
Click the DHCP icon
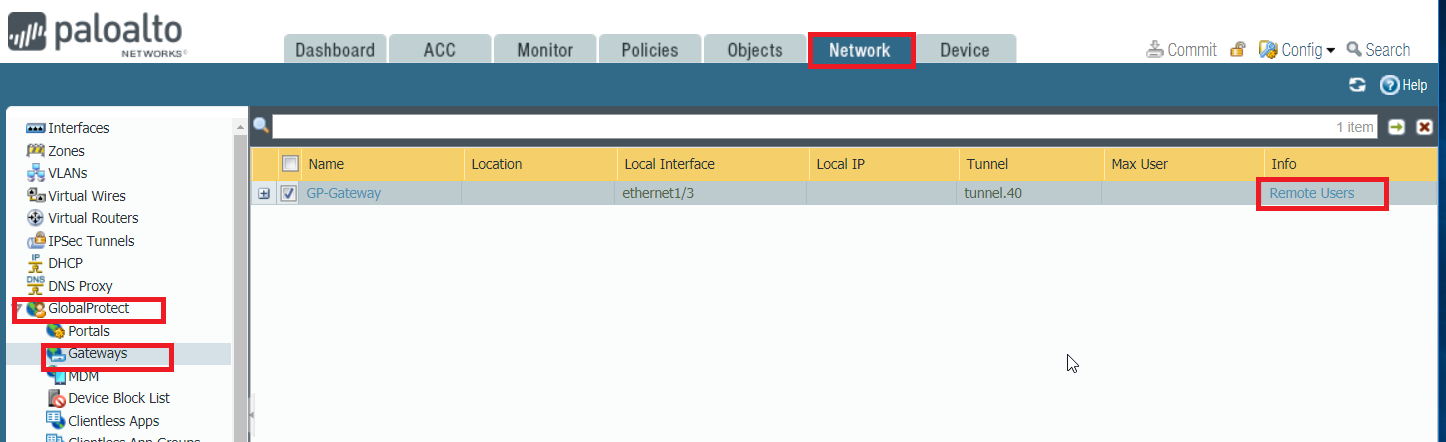point(36,263)
